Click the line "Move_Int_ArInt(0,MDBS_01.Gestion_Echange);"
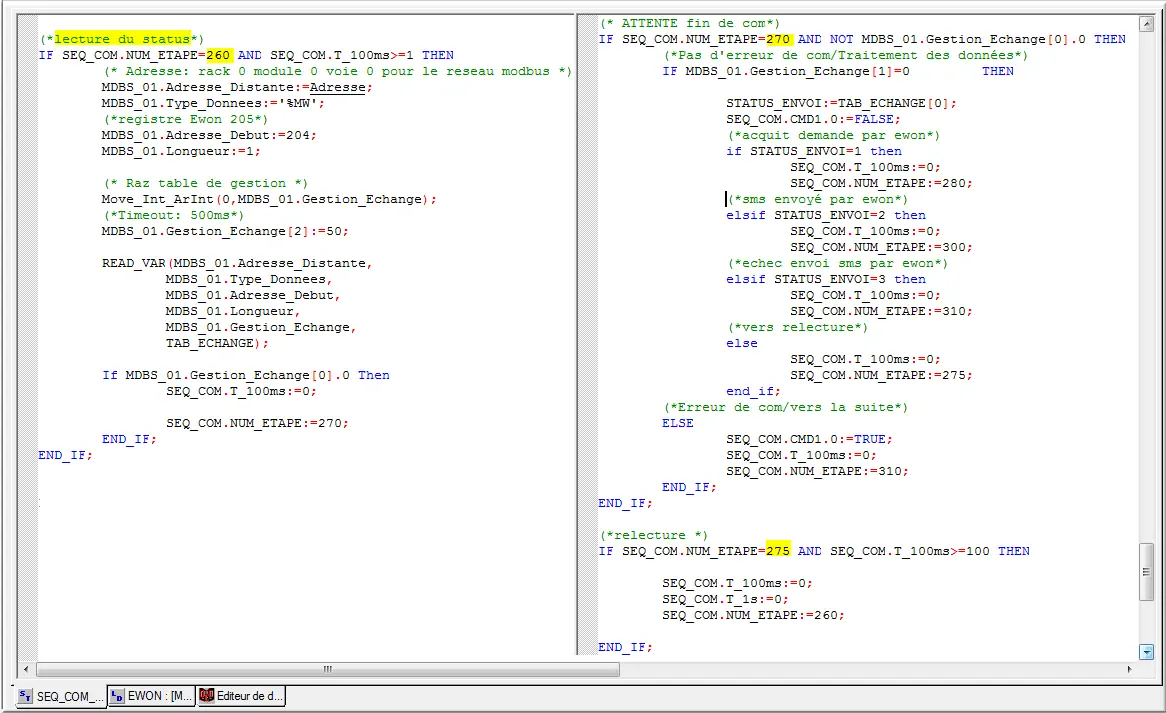The height and width of the screenshot is (713, 1166). tap(269, 199)
